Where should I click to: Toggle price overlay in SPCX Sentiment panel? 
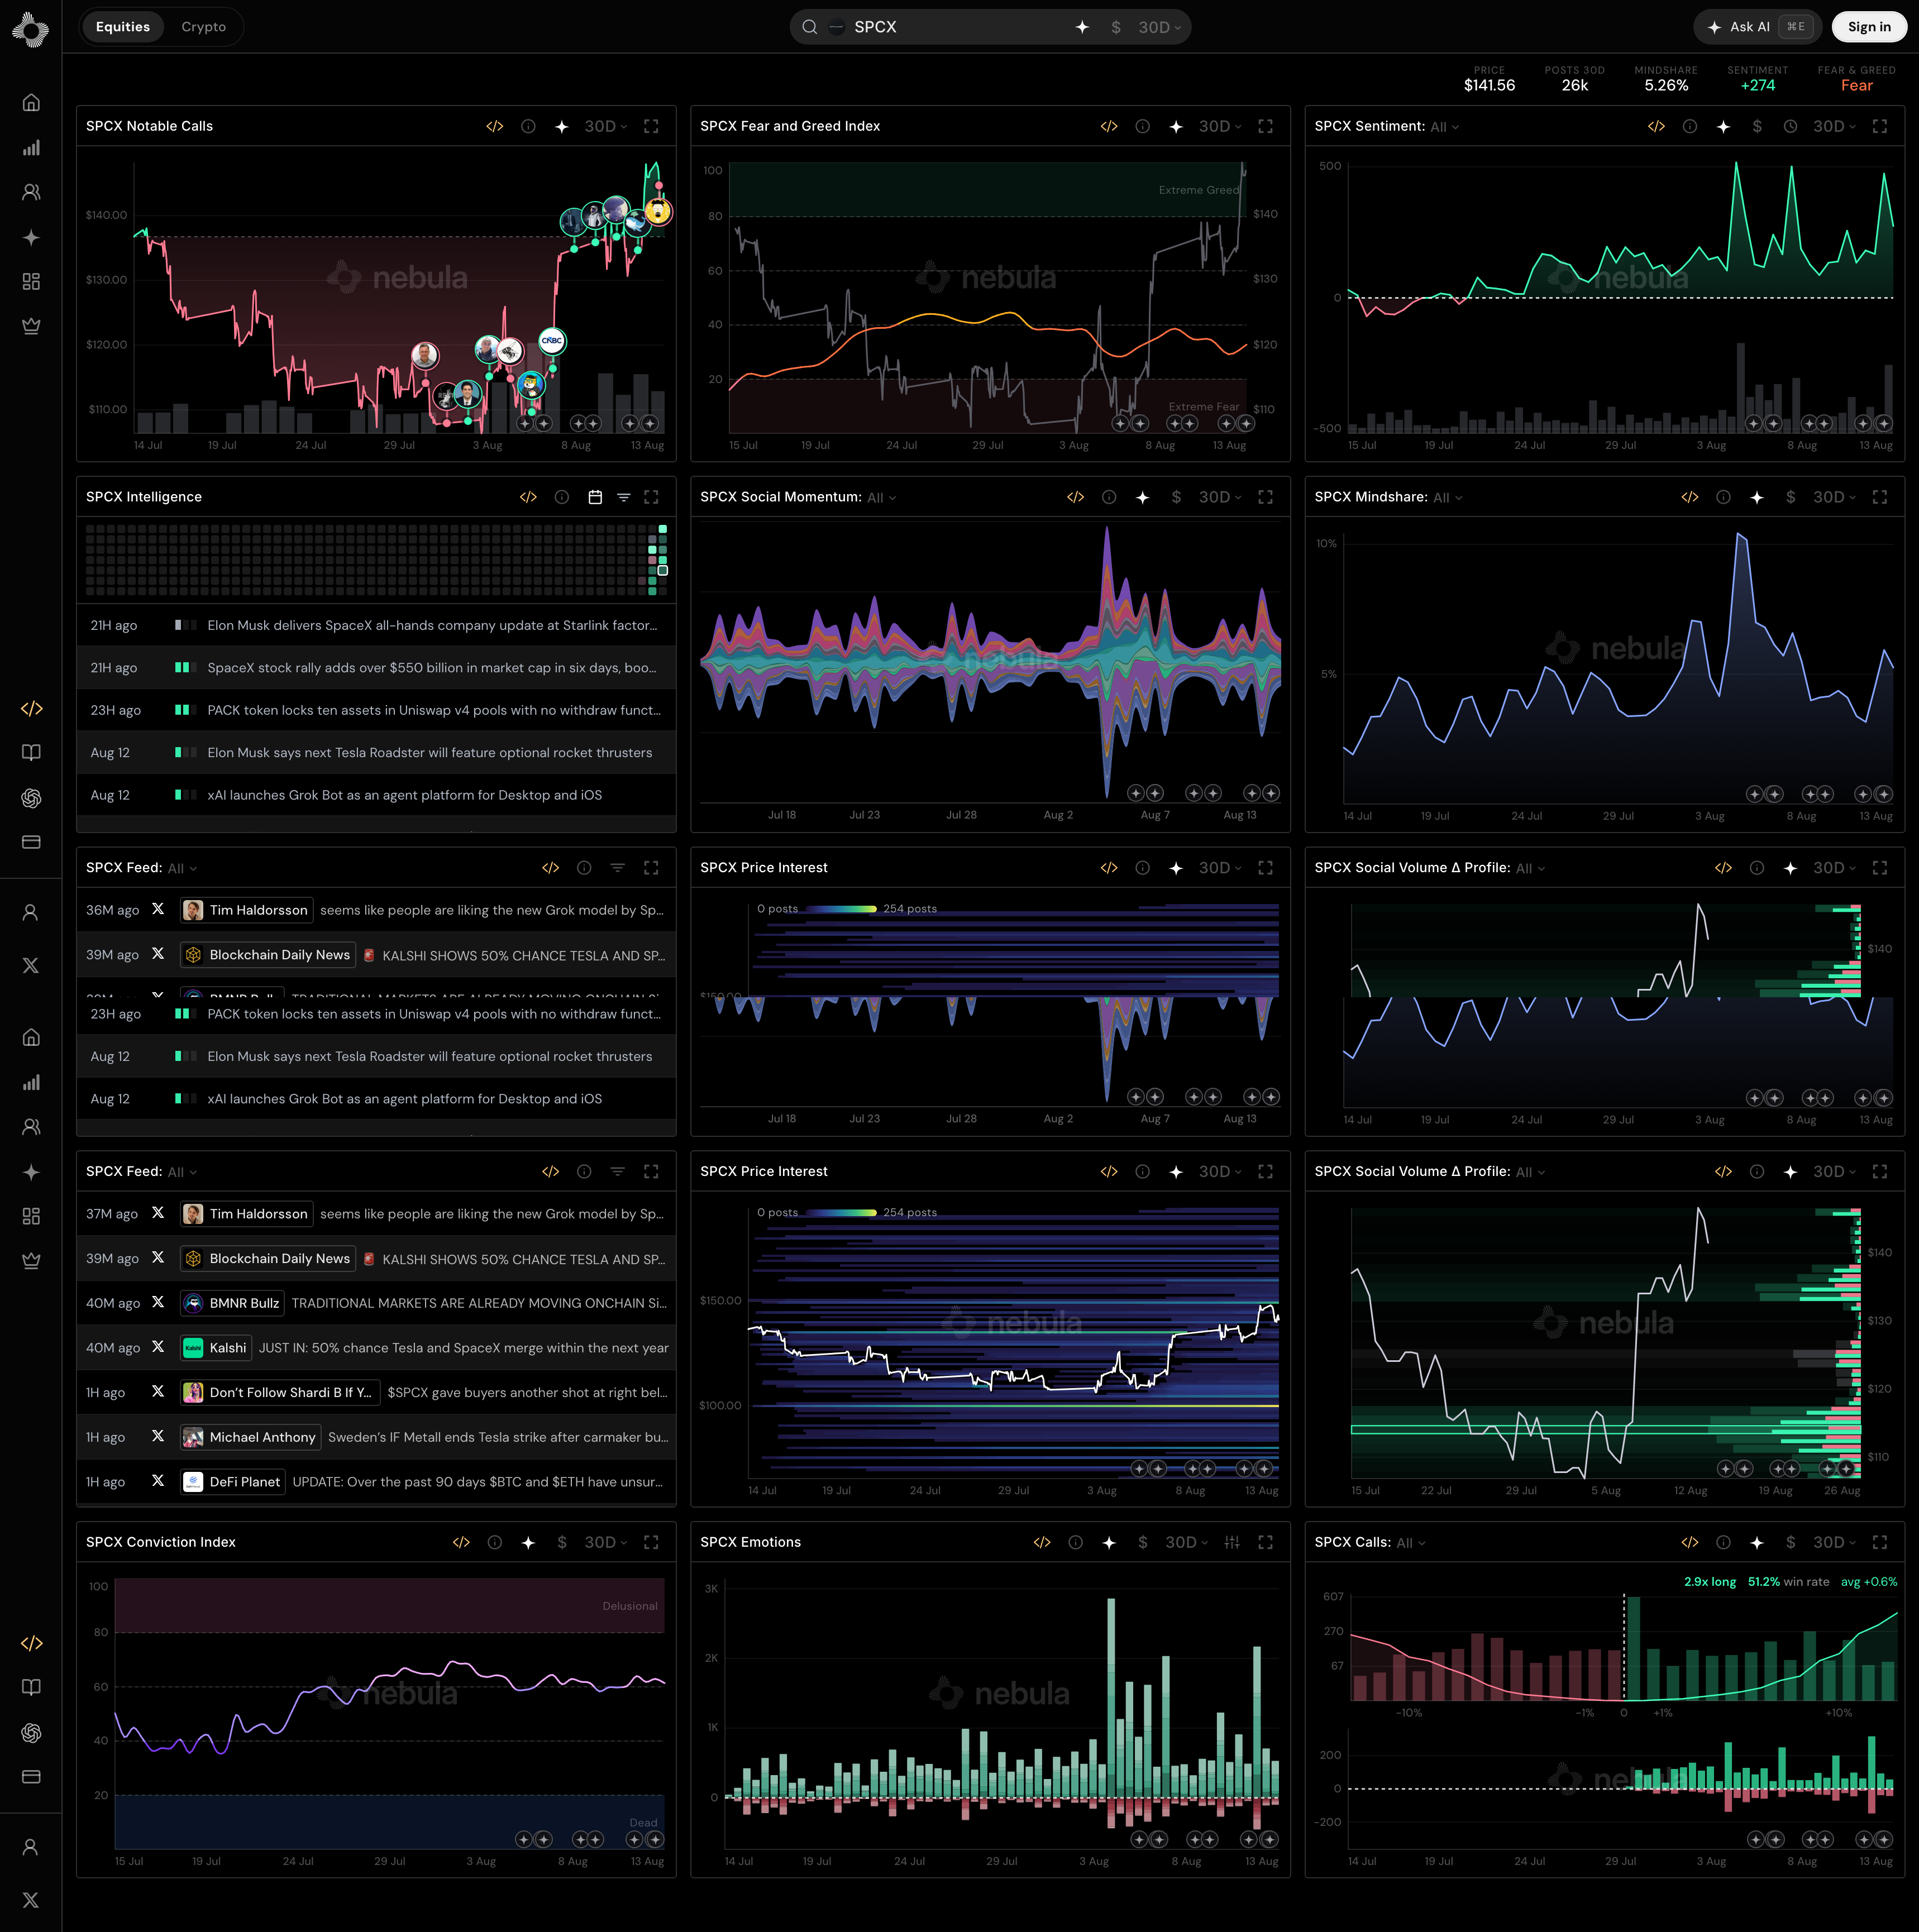click(x=1757, y=126)
